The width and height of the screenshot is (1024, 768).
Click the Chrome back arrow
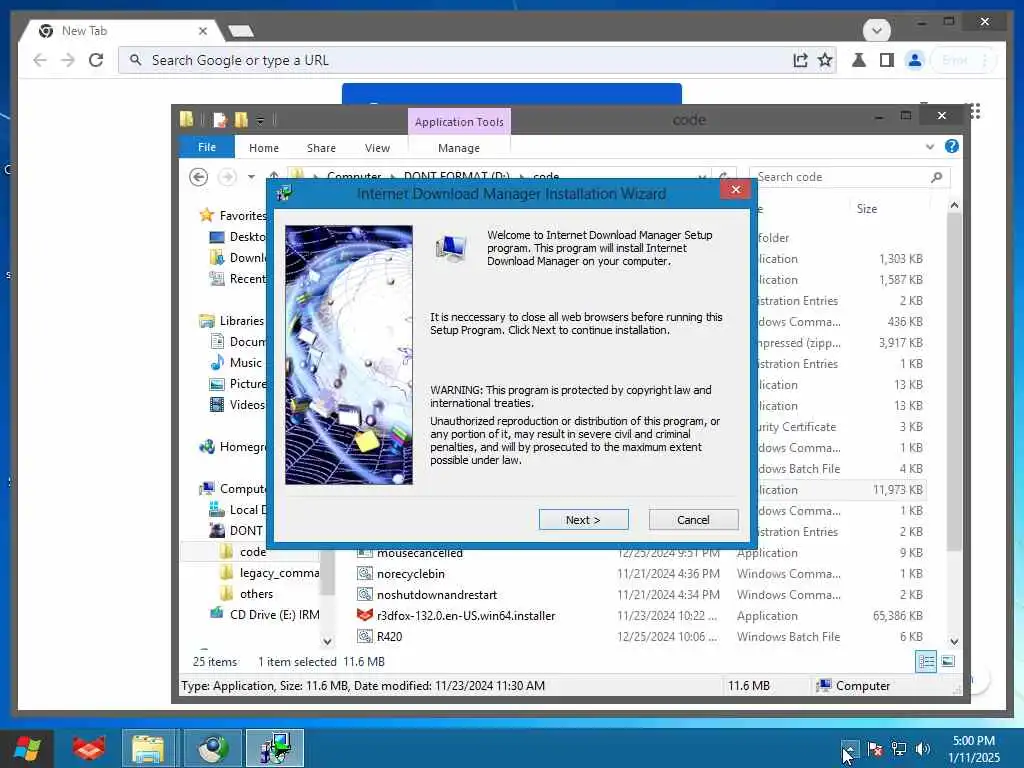[x=40, y=60]
